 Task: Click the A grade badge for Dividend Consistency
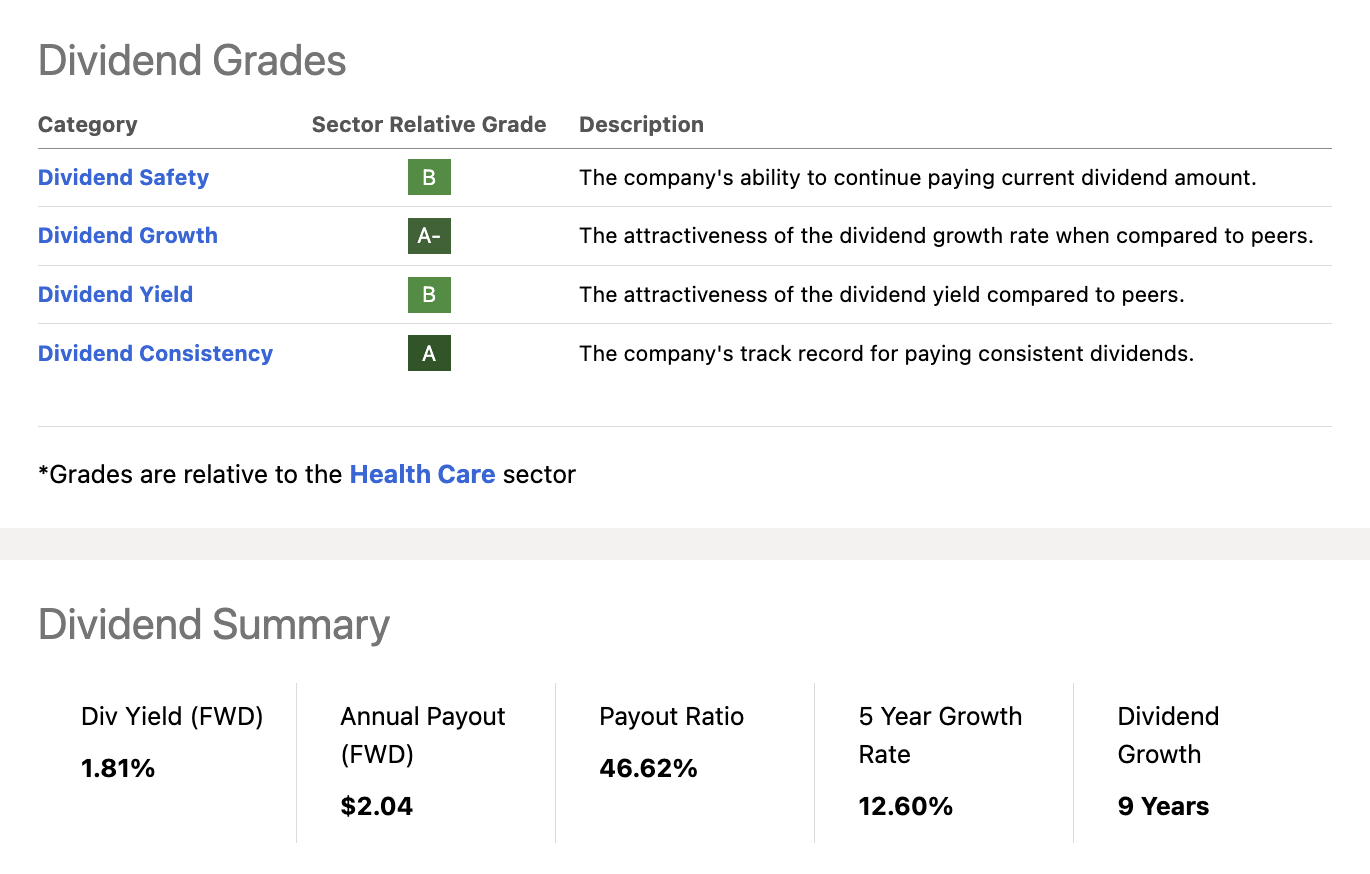(429, 353)
